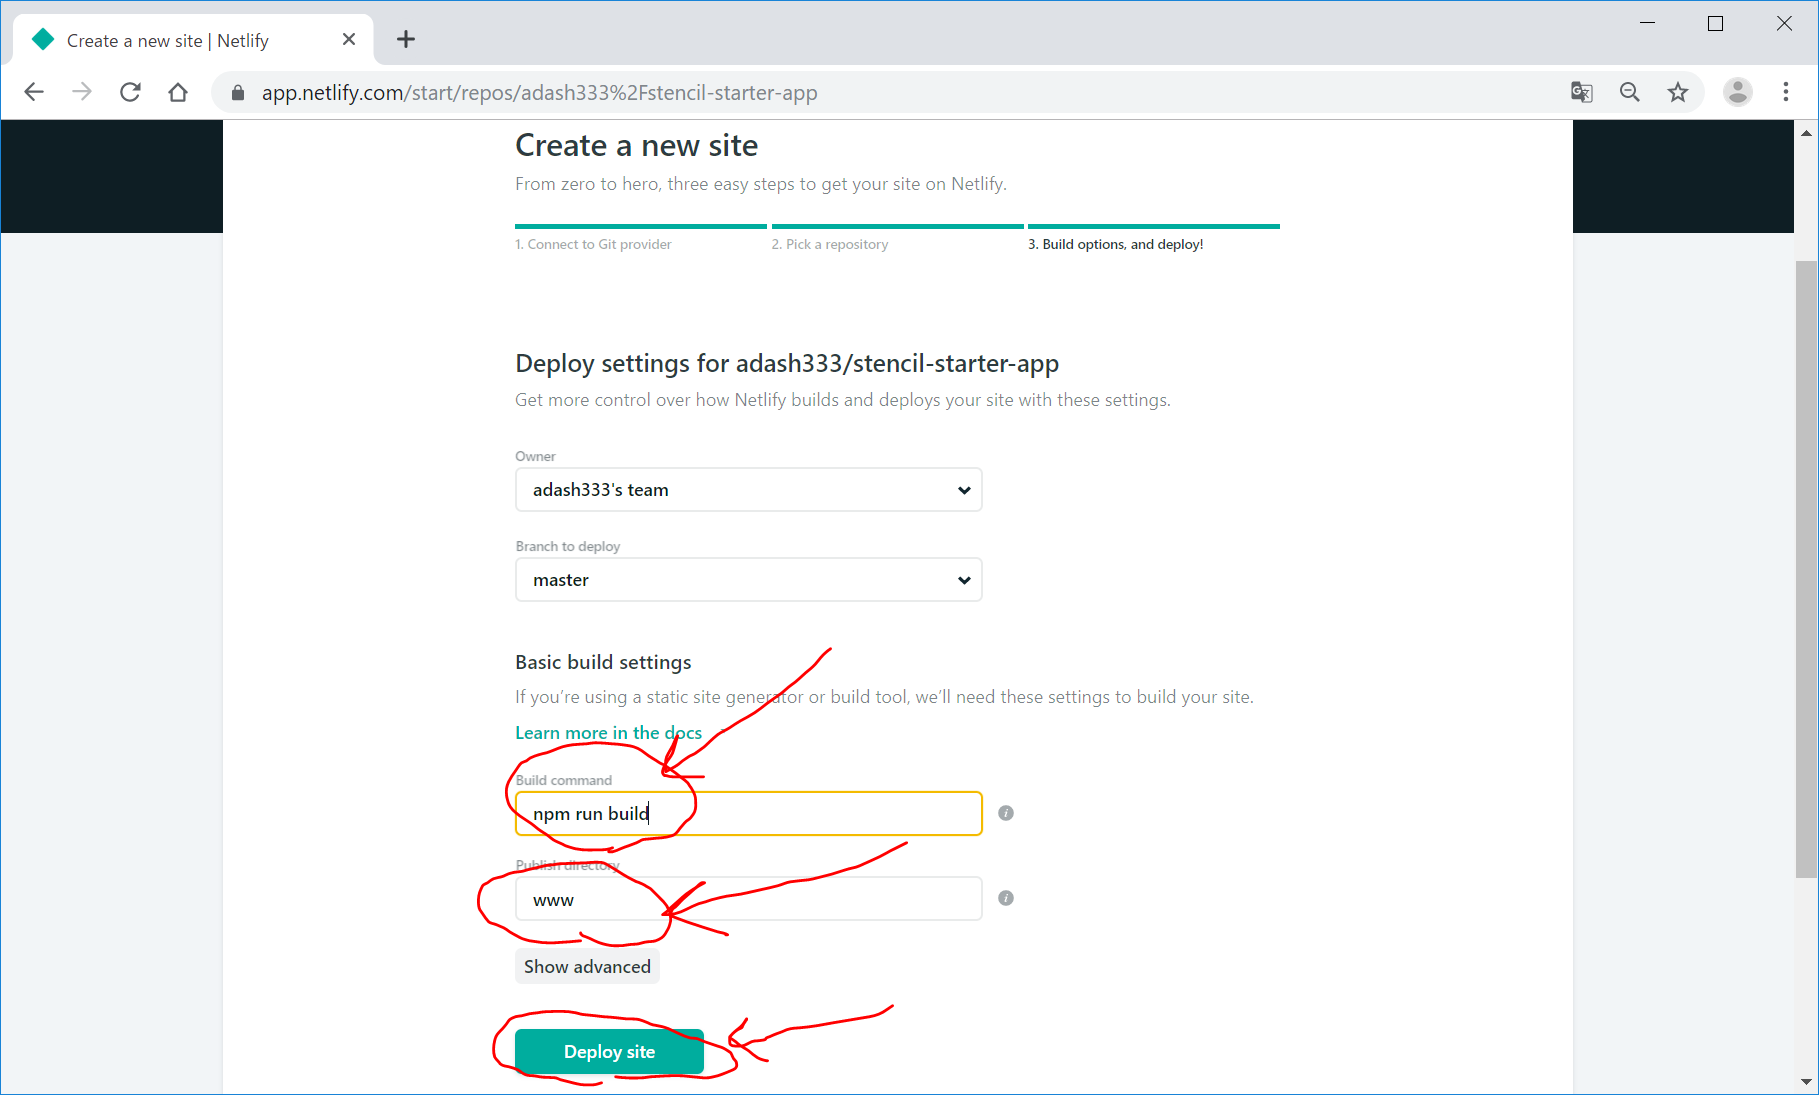Expand the Branch to deploy dropdown
The image size is (1819, 1095).
coord(748,580)
